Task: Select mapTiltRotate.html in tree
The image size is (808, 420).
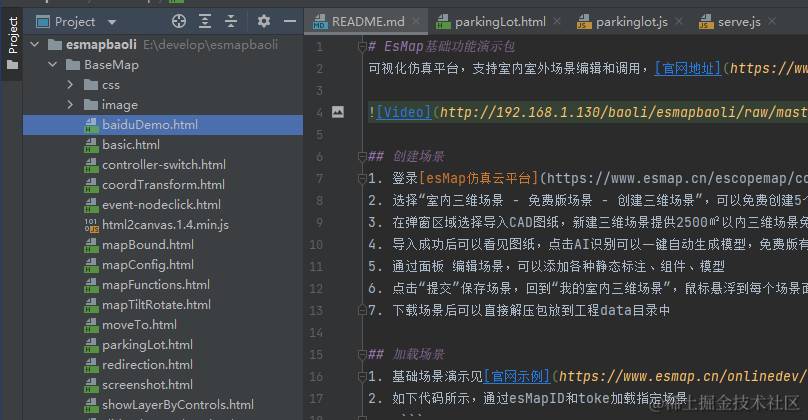Action: [x=163, y=305]
